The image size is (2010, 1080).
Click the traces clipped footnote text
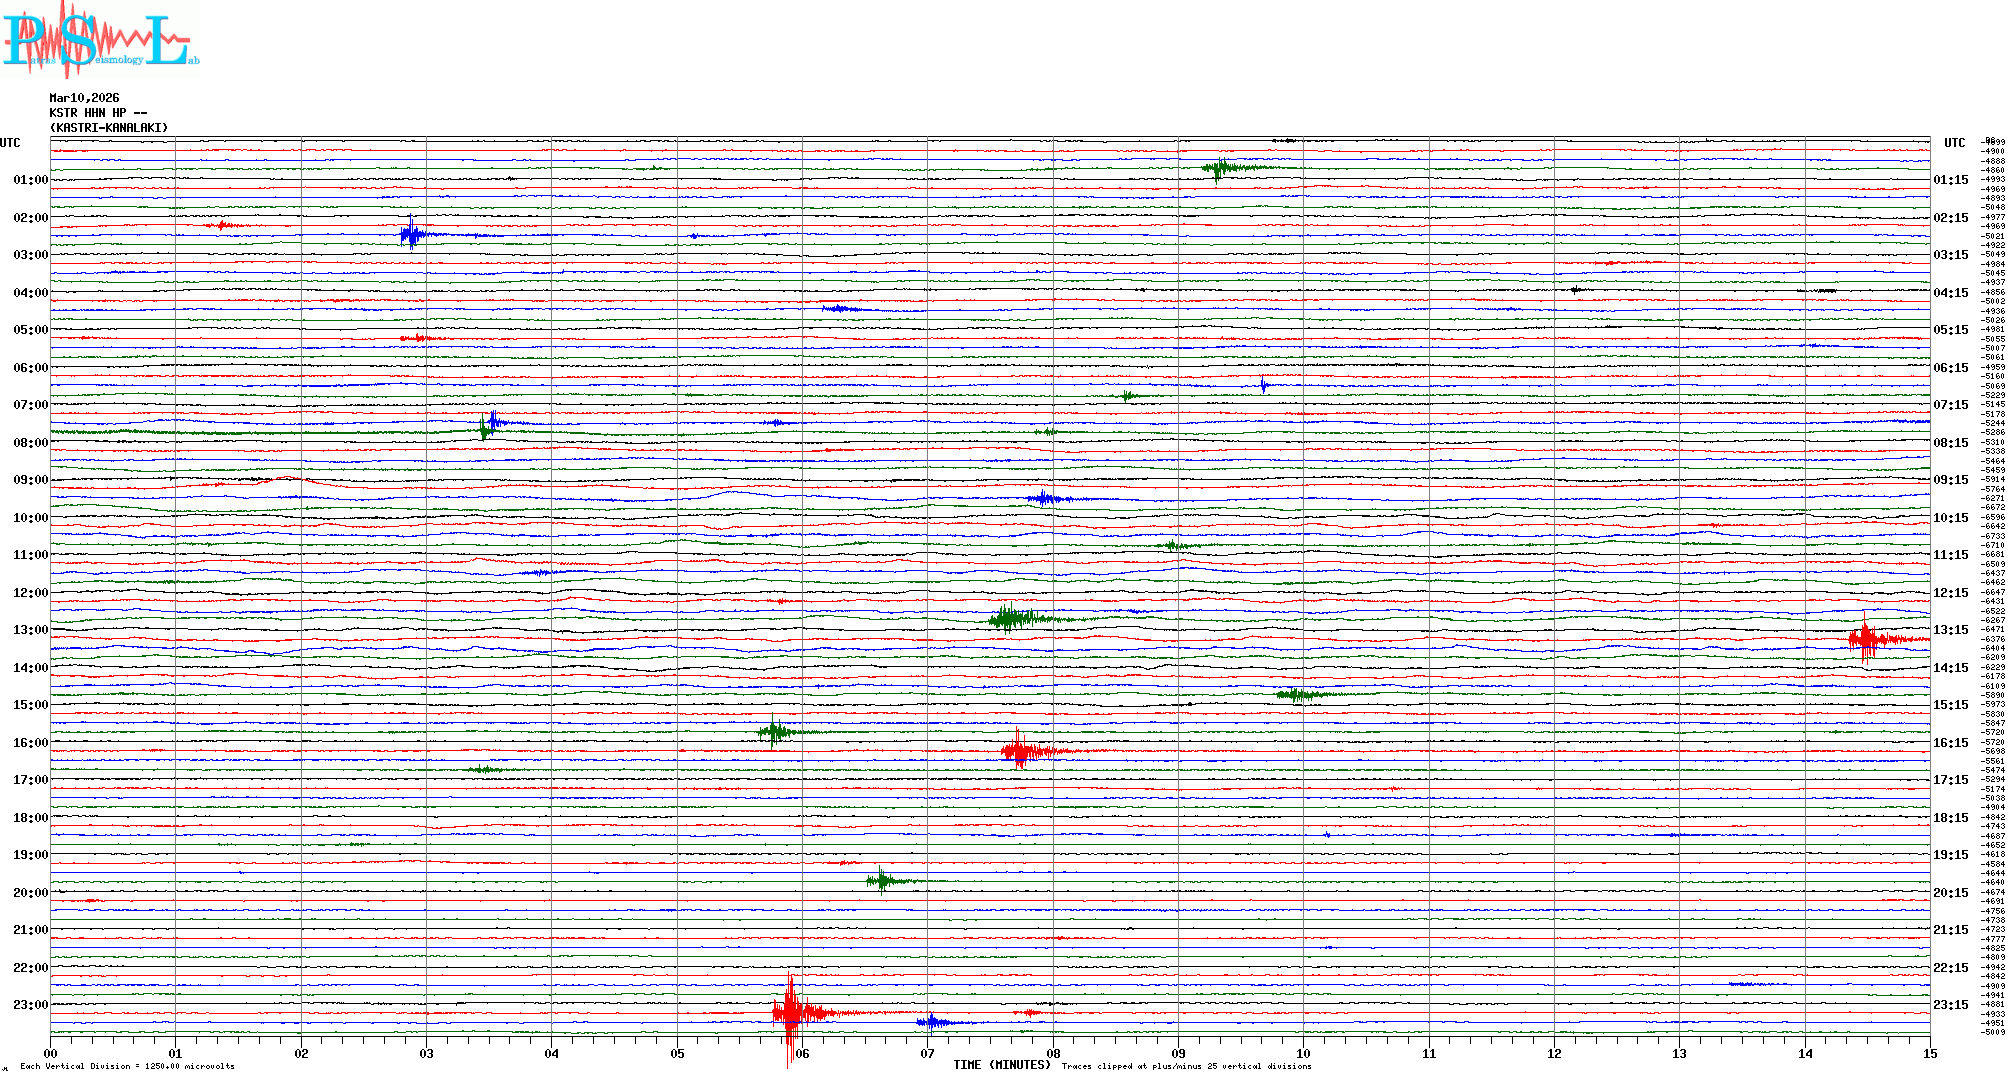click(x=1186, y=1066)
